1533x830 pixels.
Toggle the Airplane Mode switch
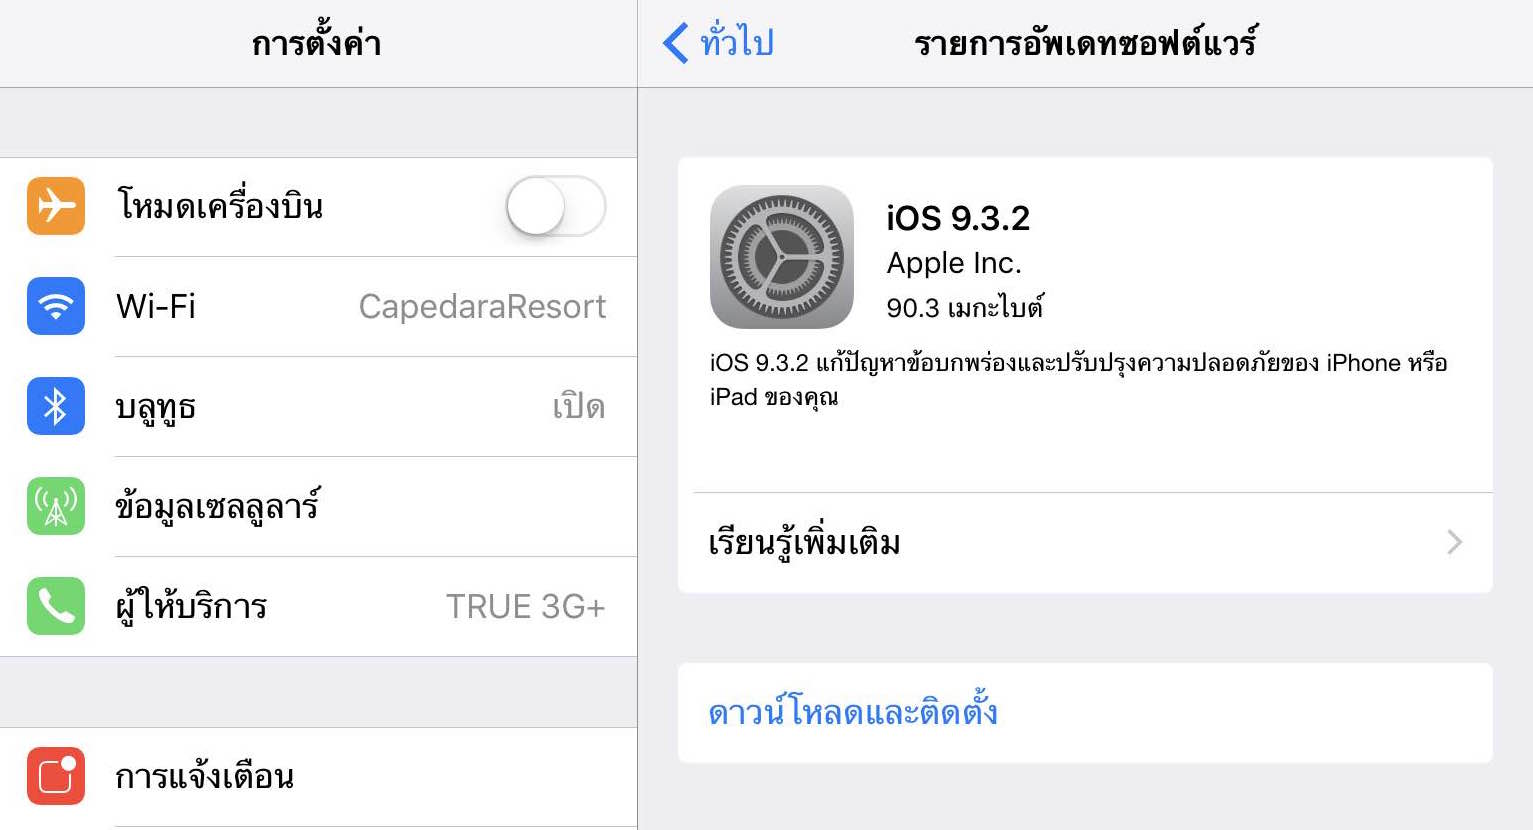click(556, 206)
